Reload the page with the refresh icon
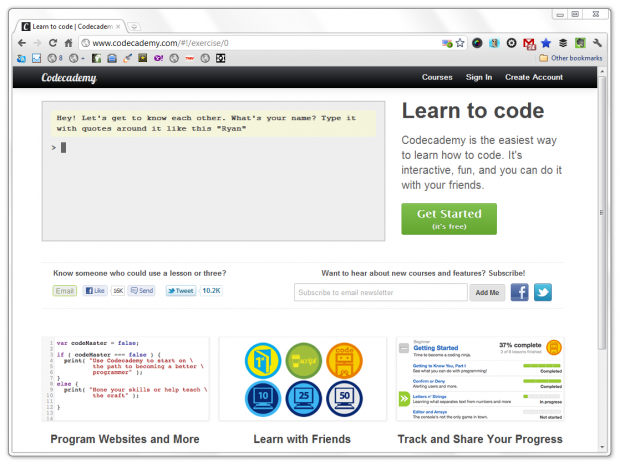Viewport: 620px width, 464px height. coord(53,43)
